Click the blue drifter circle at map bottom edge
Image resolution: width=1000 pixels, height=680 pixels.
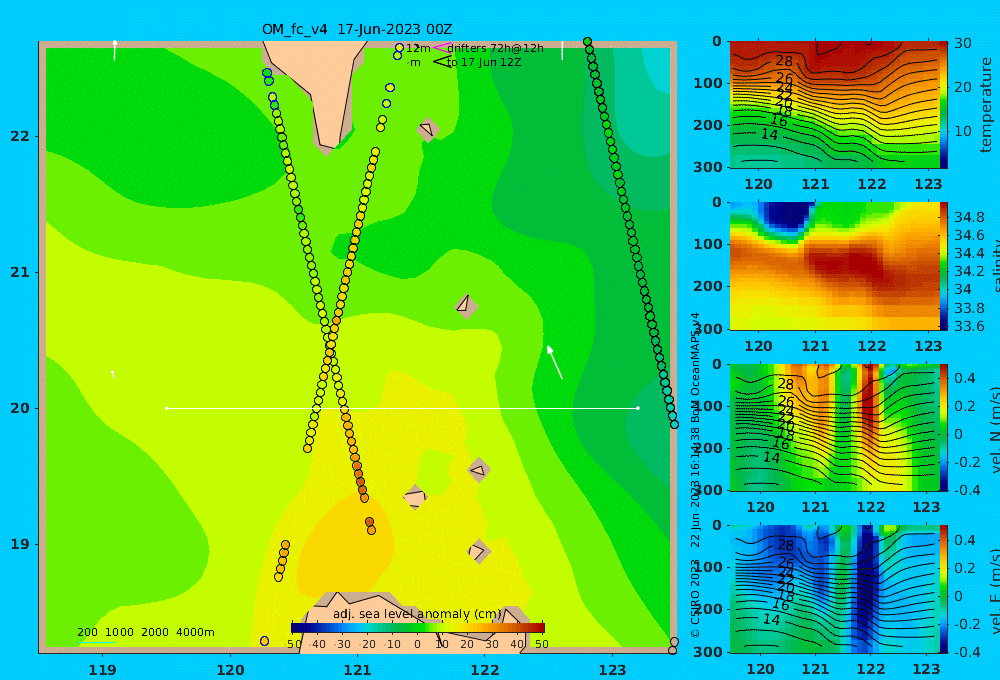point(265,641)
